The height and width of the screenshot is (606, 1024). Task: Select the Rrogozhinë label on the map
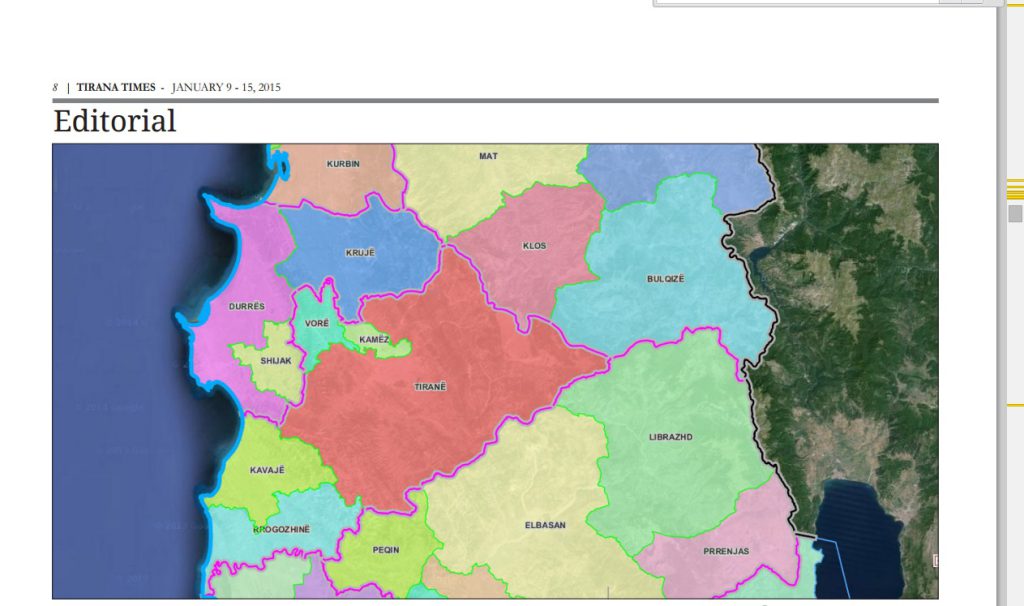point(281,529)
